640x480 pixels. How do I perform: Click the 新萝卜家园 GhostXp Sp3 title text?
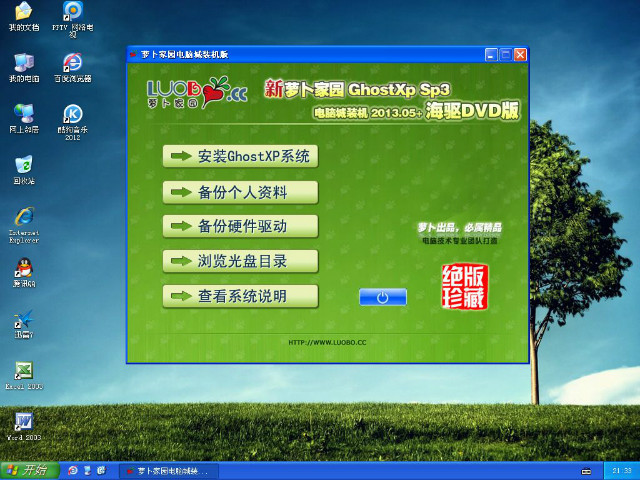tap(358, 89)
